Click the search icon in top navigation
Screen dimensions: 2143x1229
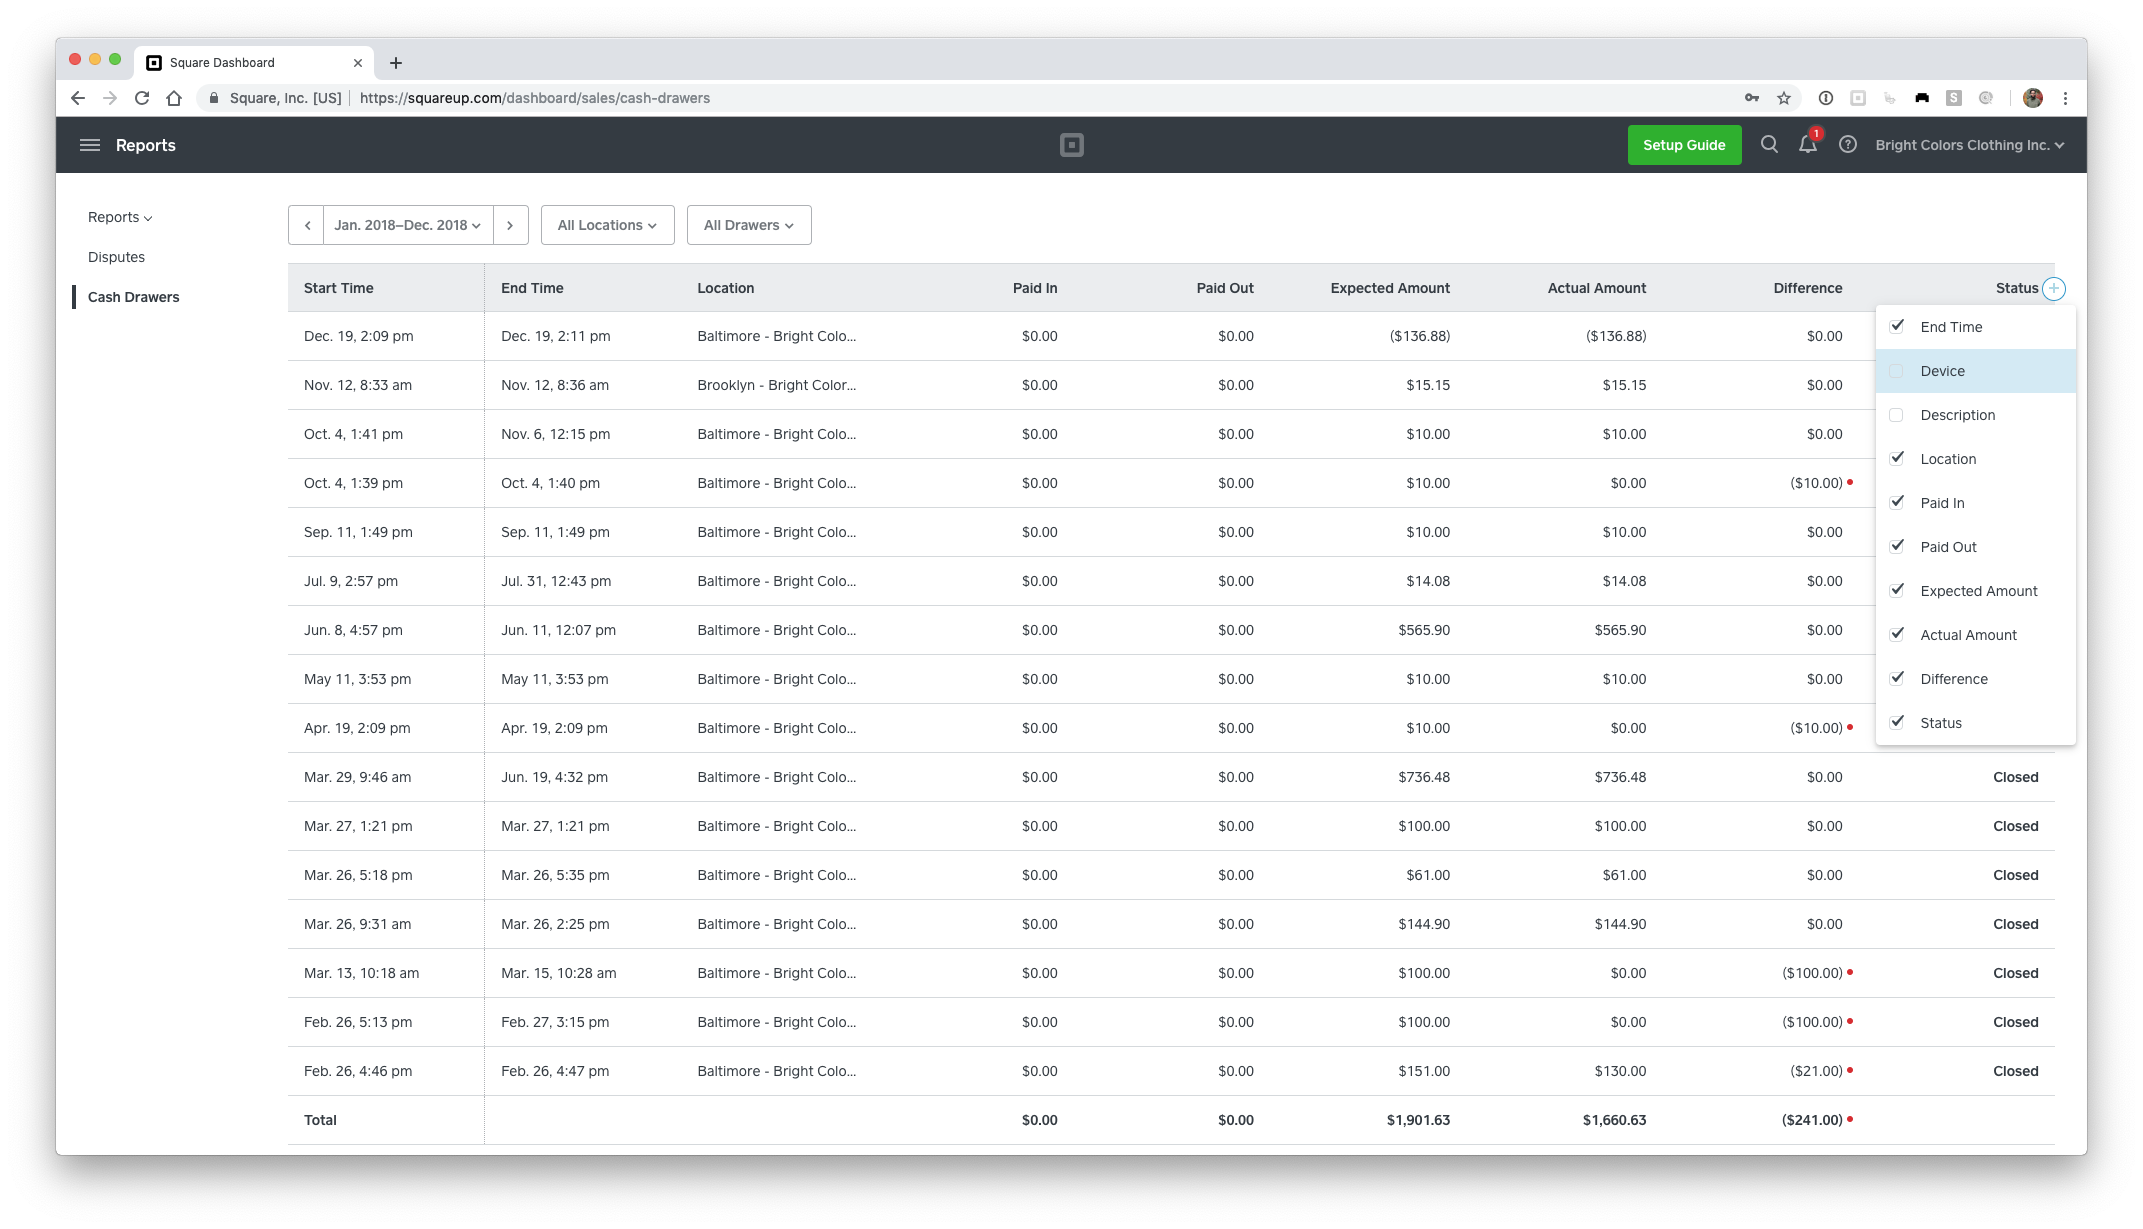1768,144
